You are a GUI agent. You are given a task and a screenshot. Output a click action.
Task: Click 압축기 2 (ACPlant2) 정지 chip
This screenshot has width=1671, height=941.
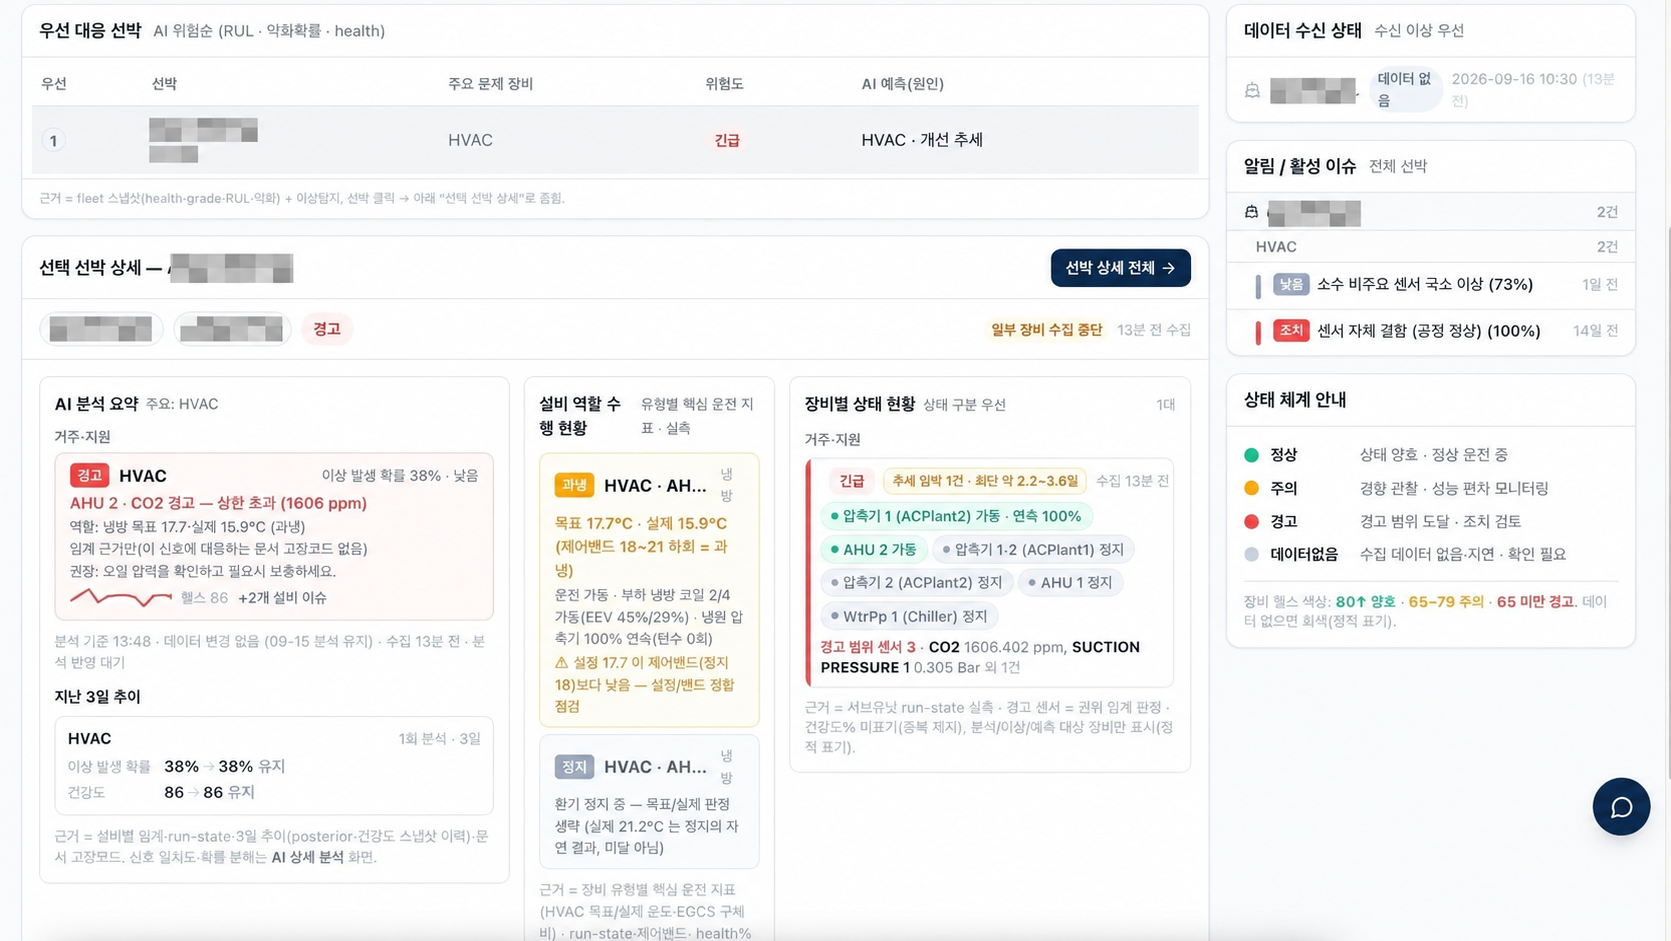click(916, 582)
